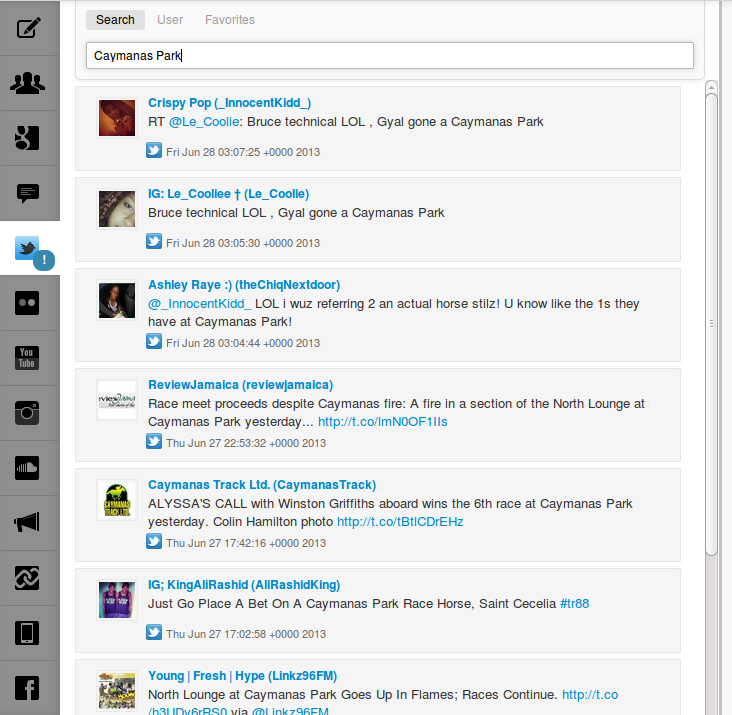Click Twitter bird icon on Ashley Raye tweet
The width and height of the screenshot is (732, 715).
(x=154, y=342)
